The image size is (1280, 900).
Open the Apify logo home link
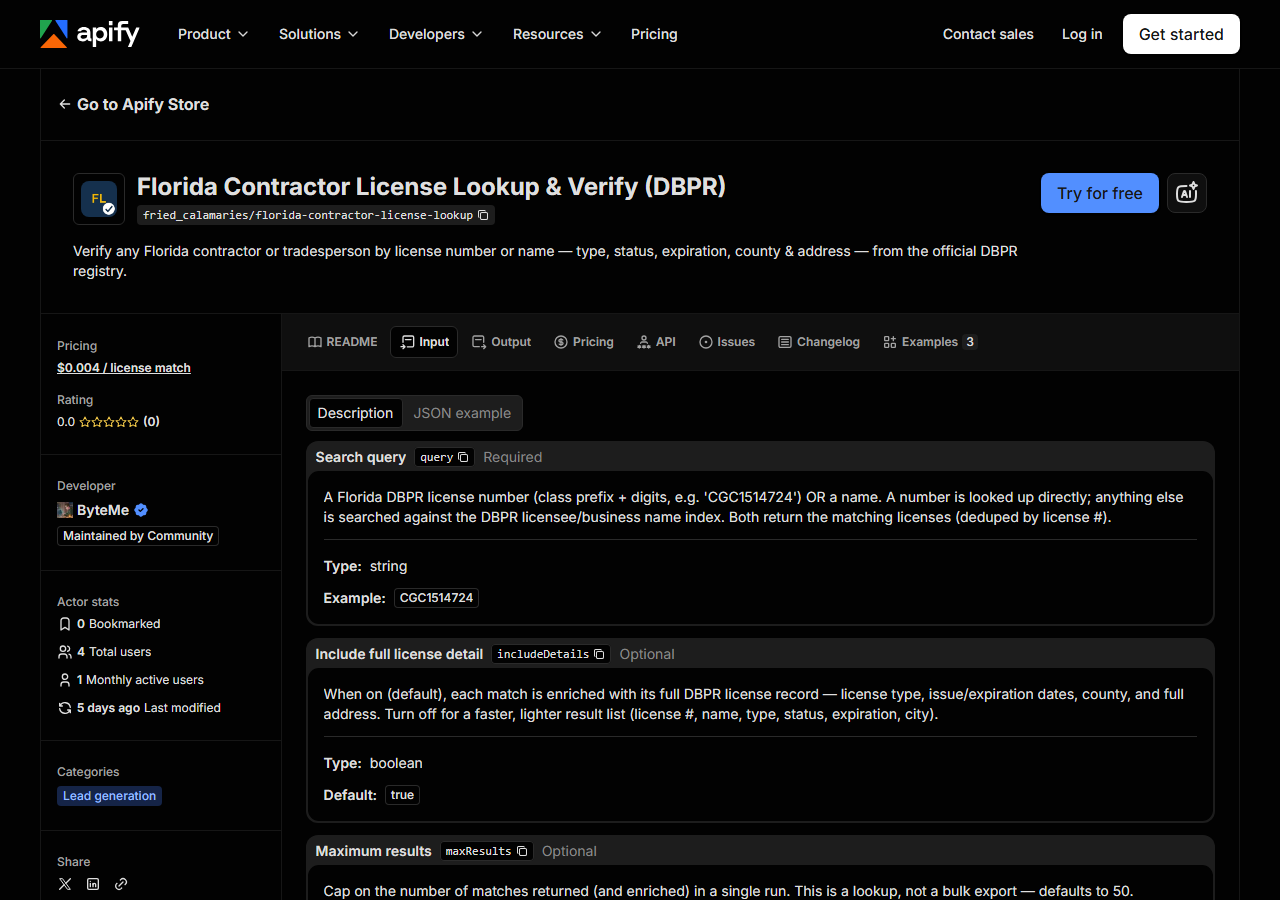point(90,34)
